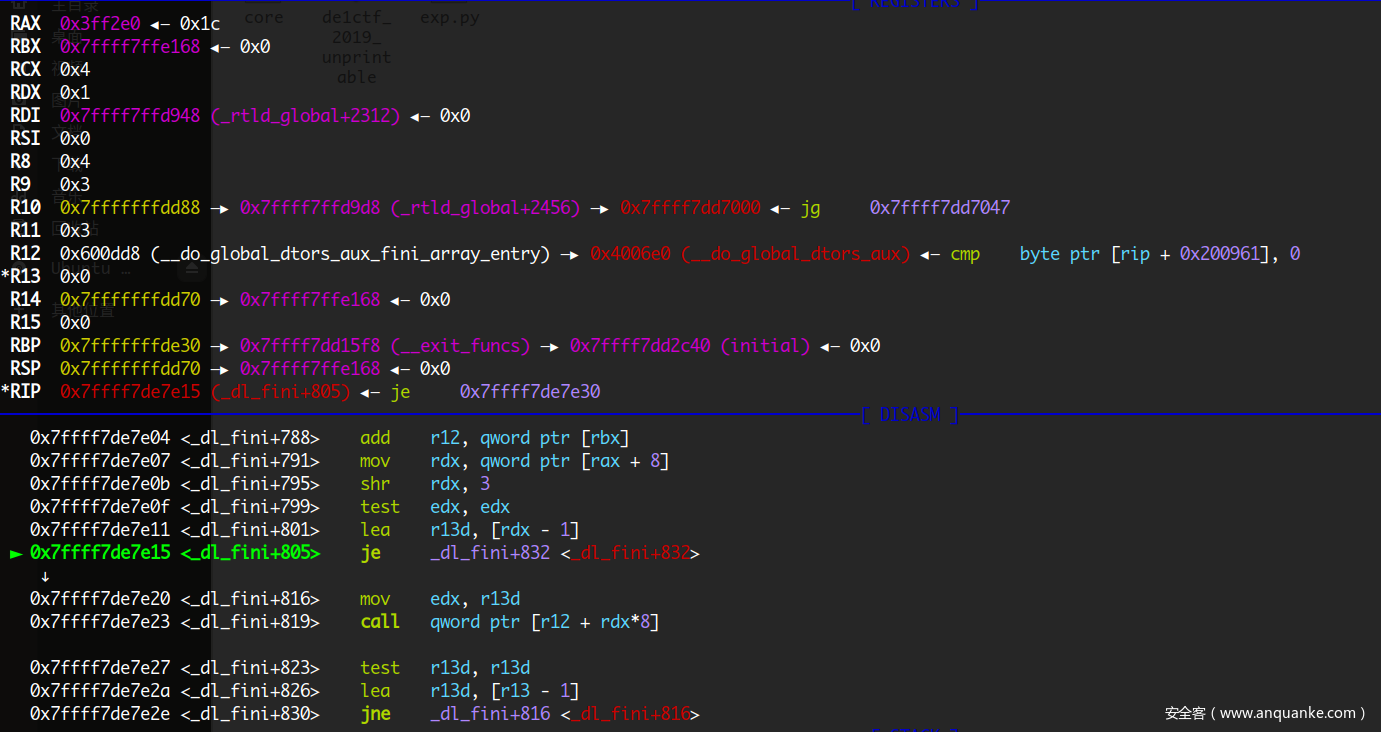Screen dimensions: 1381x732
Task: Click the RBX register label
Action: point(25,46)
